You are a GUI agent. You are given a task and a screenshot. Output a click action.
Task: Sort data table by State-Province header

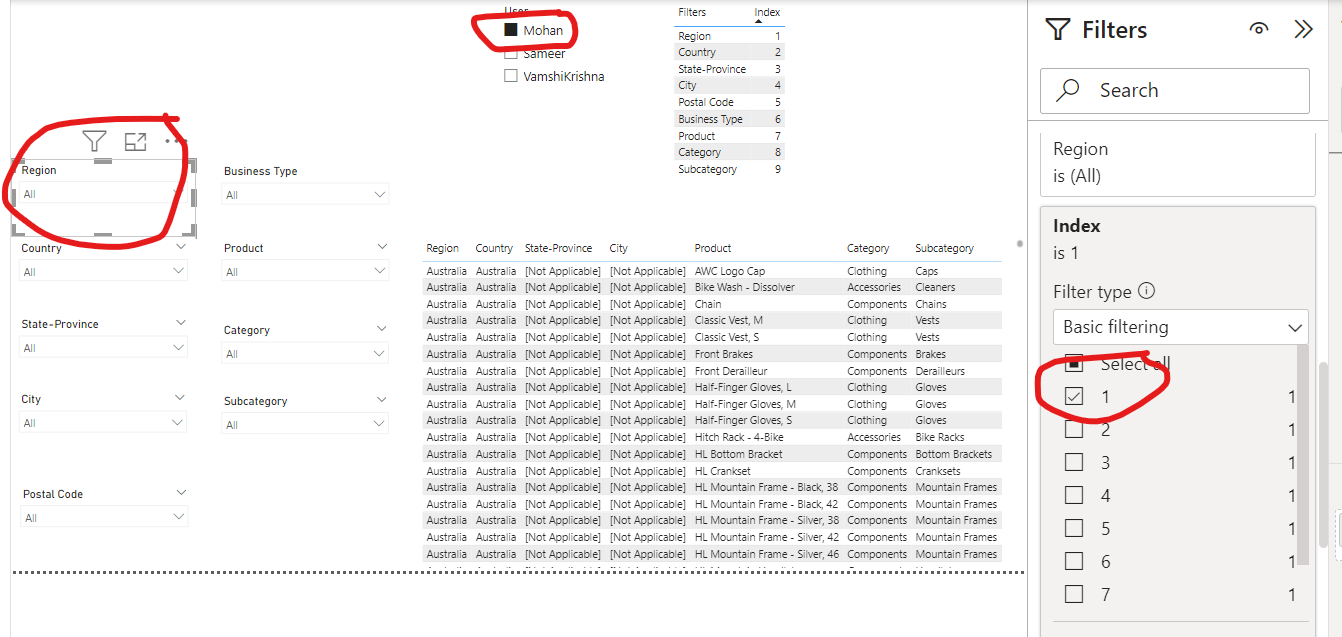tap(558, 248)
